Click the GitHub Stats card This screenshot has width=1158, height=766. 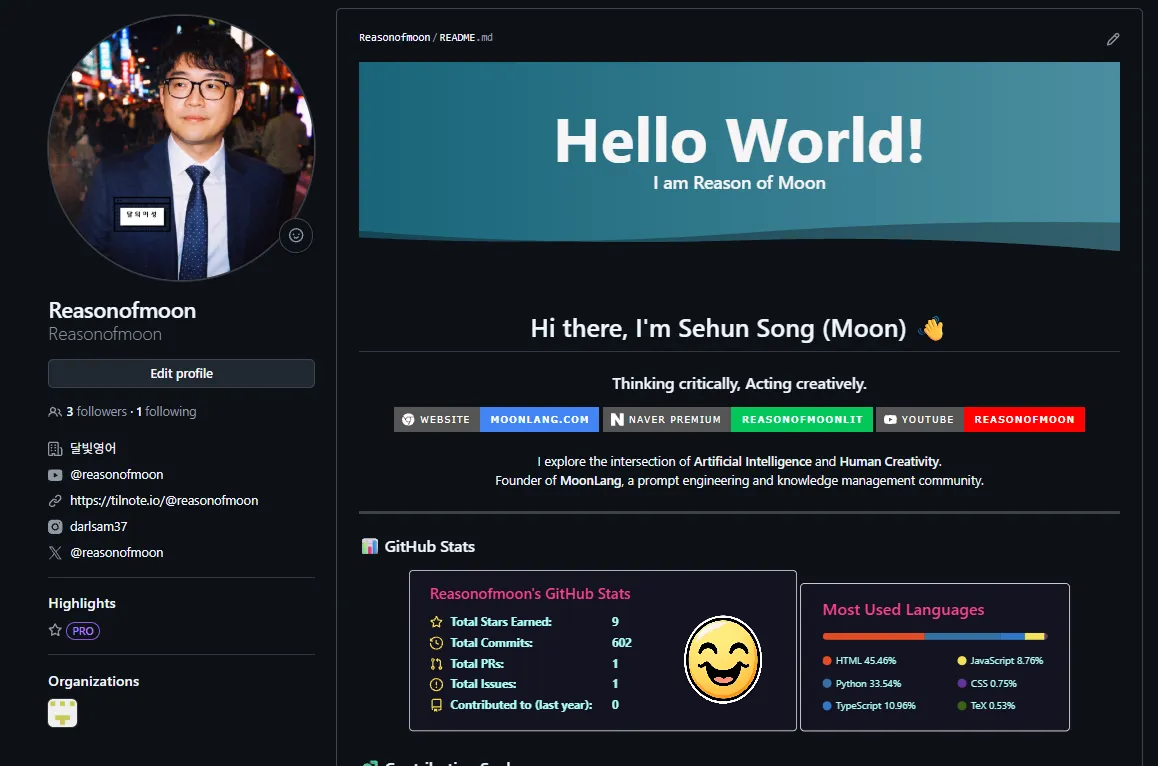[x=602, y=650]
